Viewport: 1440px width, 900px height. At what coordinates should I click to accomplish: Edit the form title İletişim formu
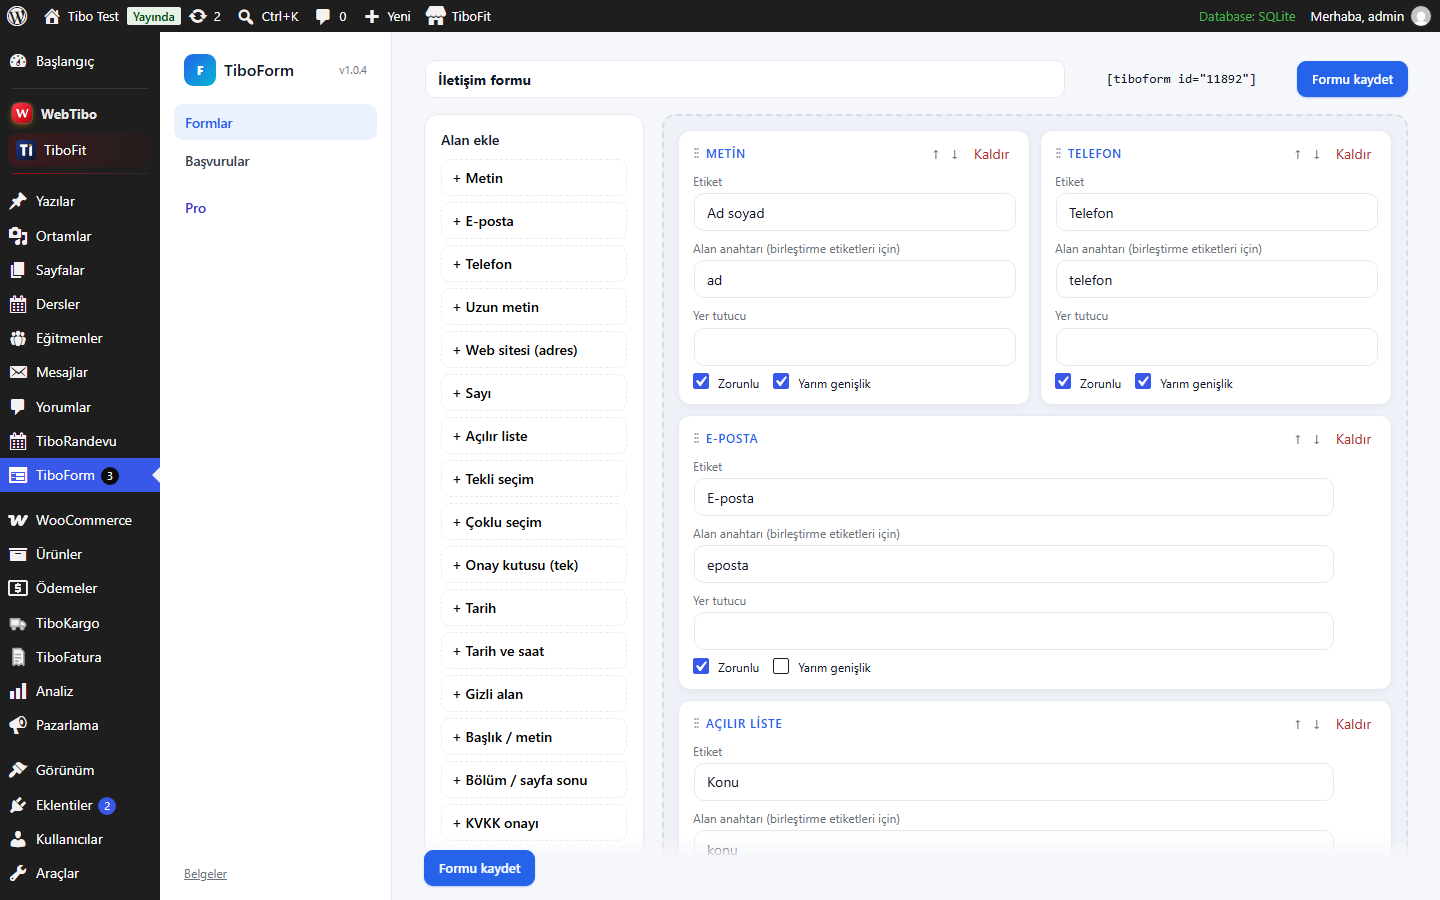pos(745,79)
